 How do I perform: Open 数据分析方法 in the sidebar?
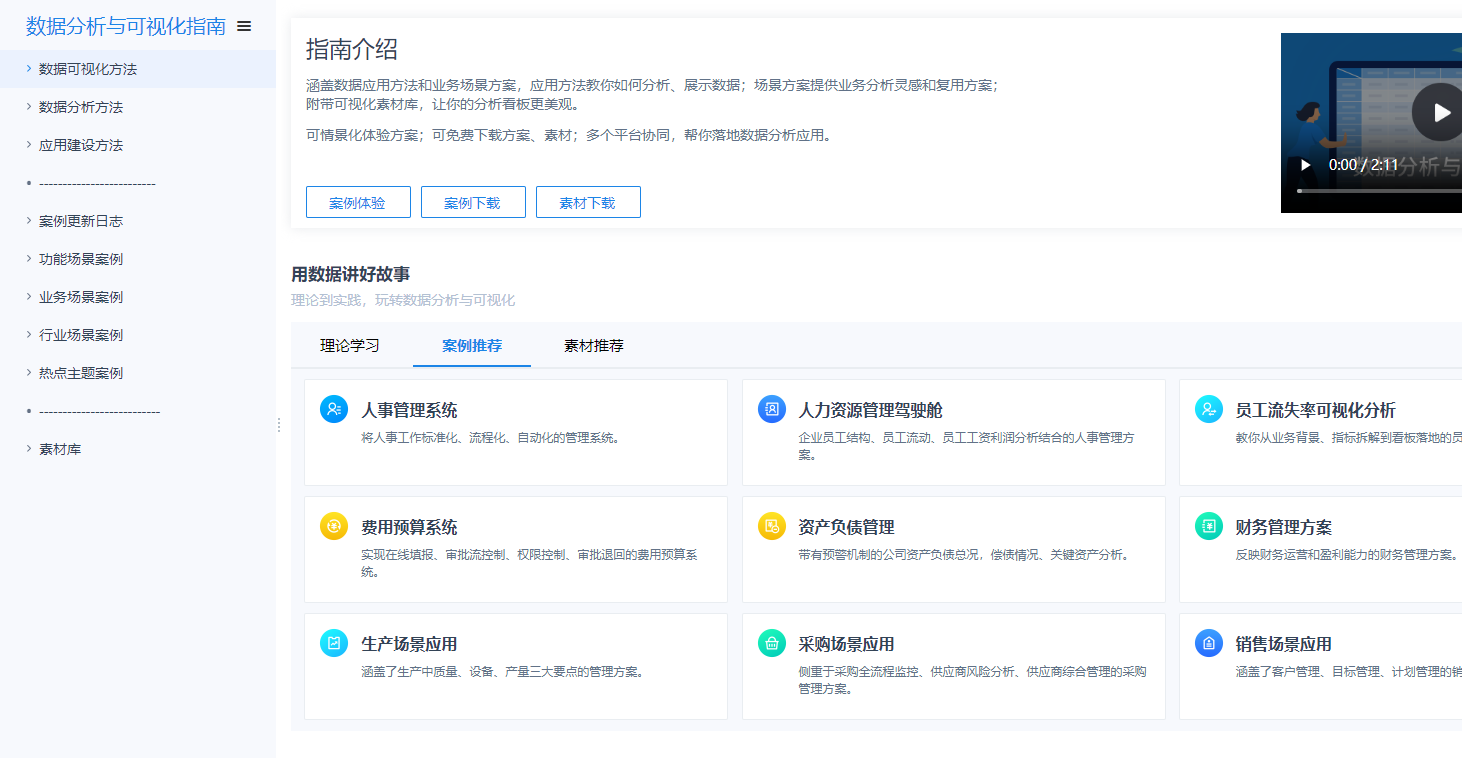(x=81, y=107)
